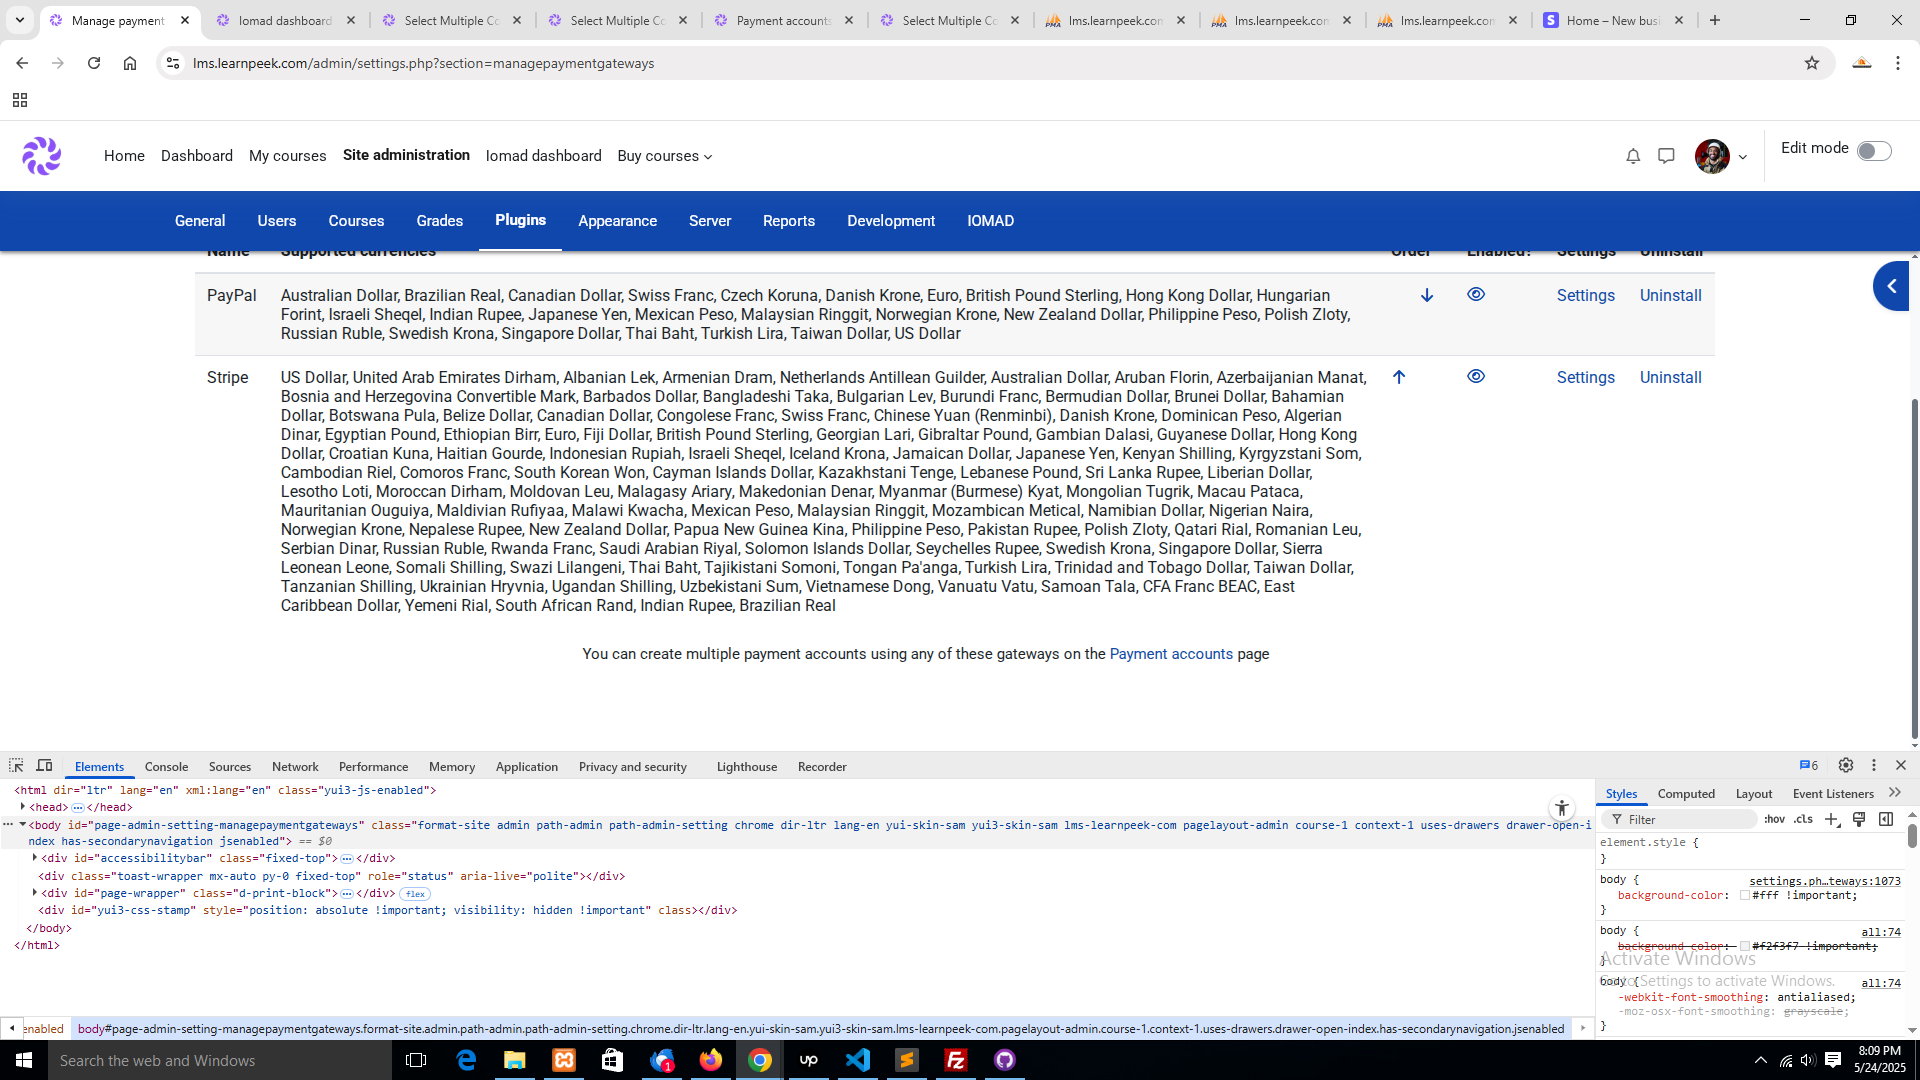The width and height of the screenshot is (1920, 1080).
Task: Move Stripe gateway up in order
Action: [x=1399, y=377]
